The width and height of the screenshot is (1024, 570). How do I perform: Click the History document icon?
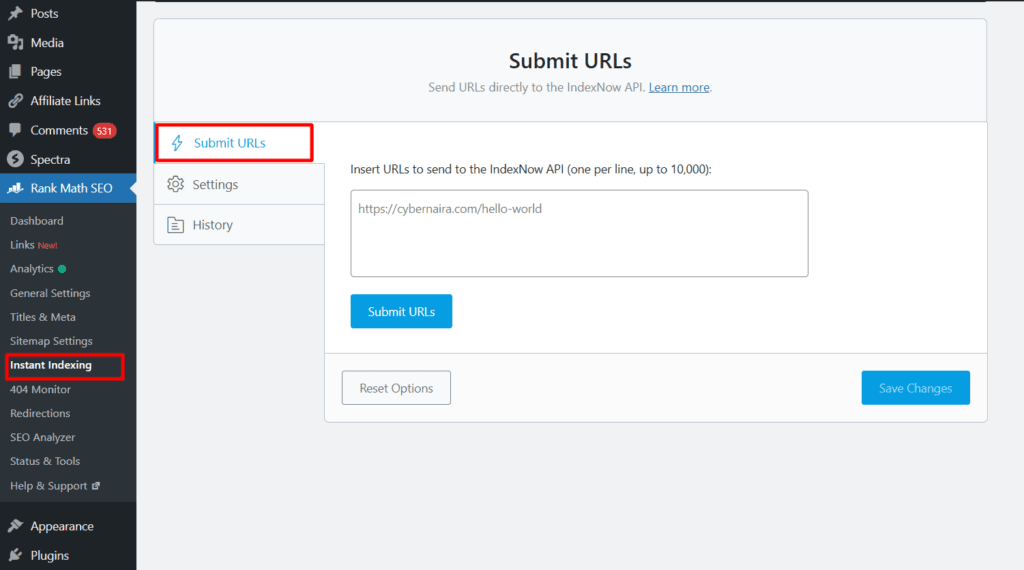pos(175,225)
